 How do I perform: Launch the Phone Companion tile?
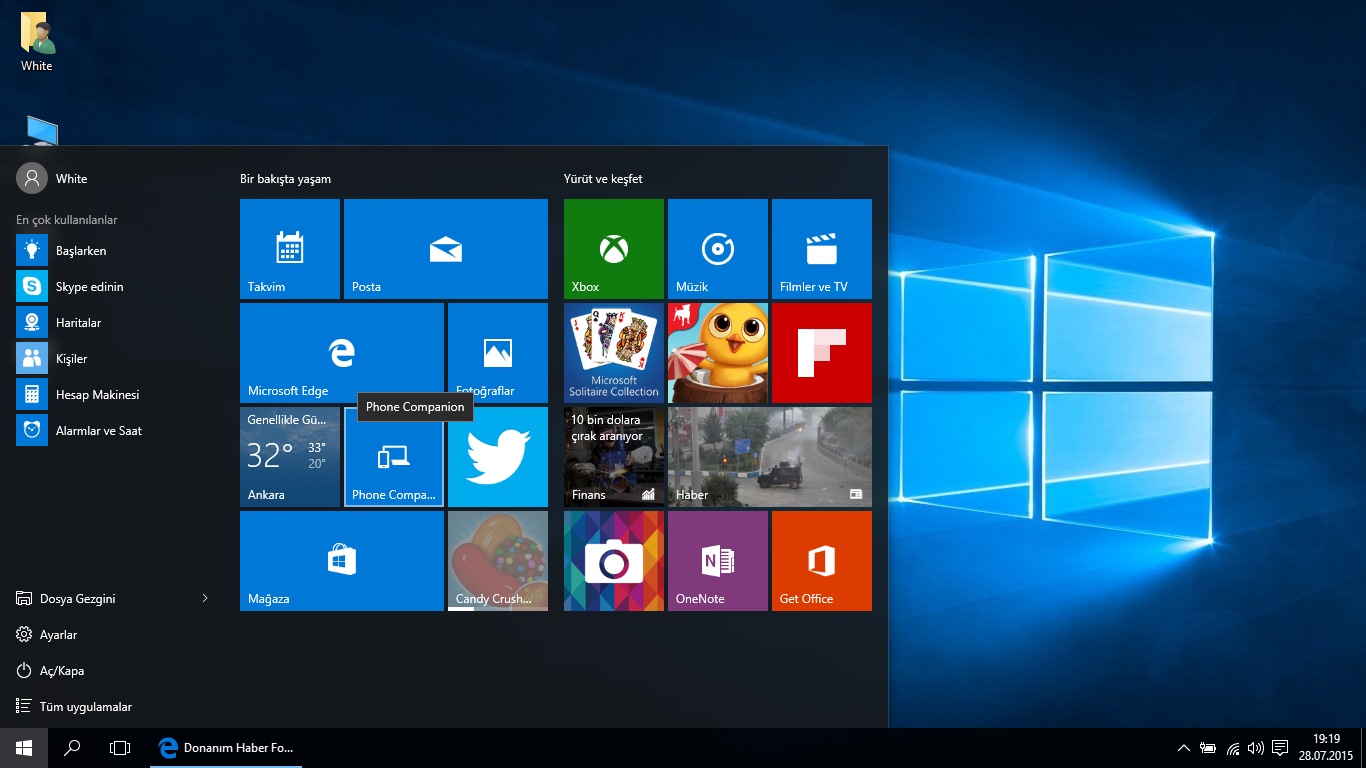[394, 457]
